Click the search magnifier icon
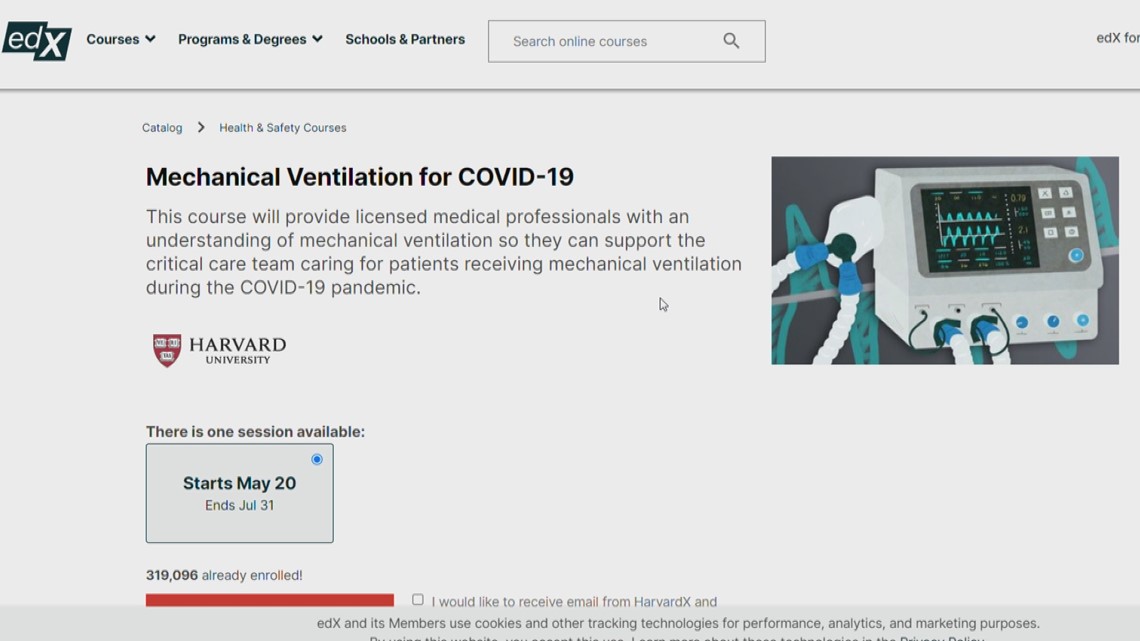This screenshot has height=641, width=1140. pos(731,41)
